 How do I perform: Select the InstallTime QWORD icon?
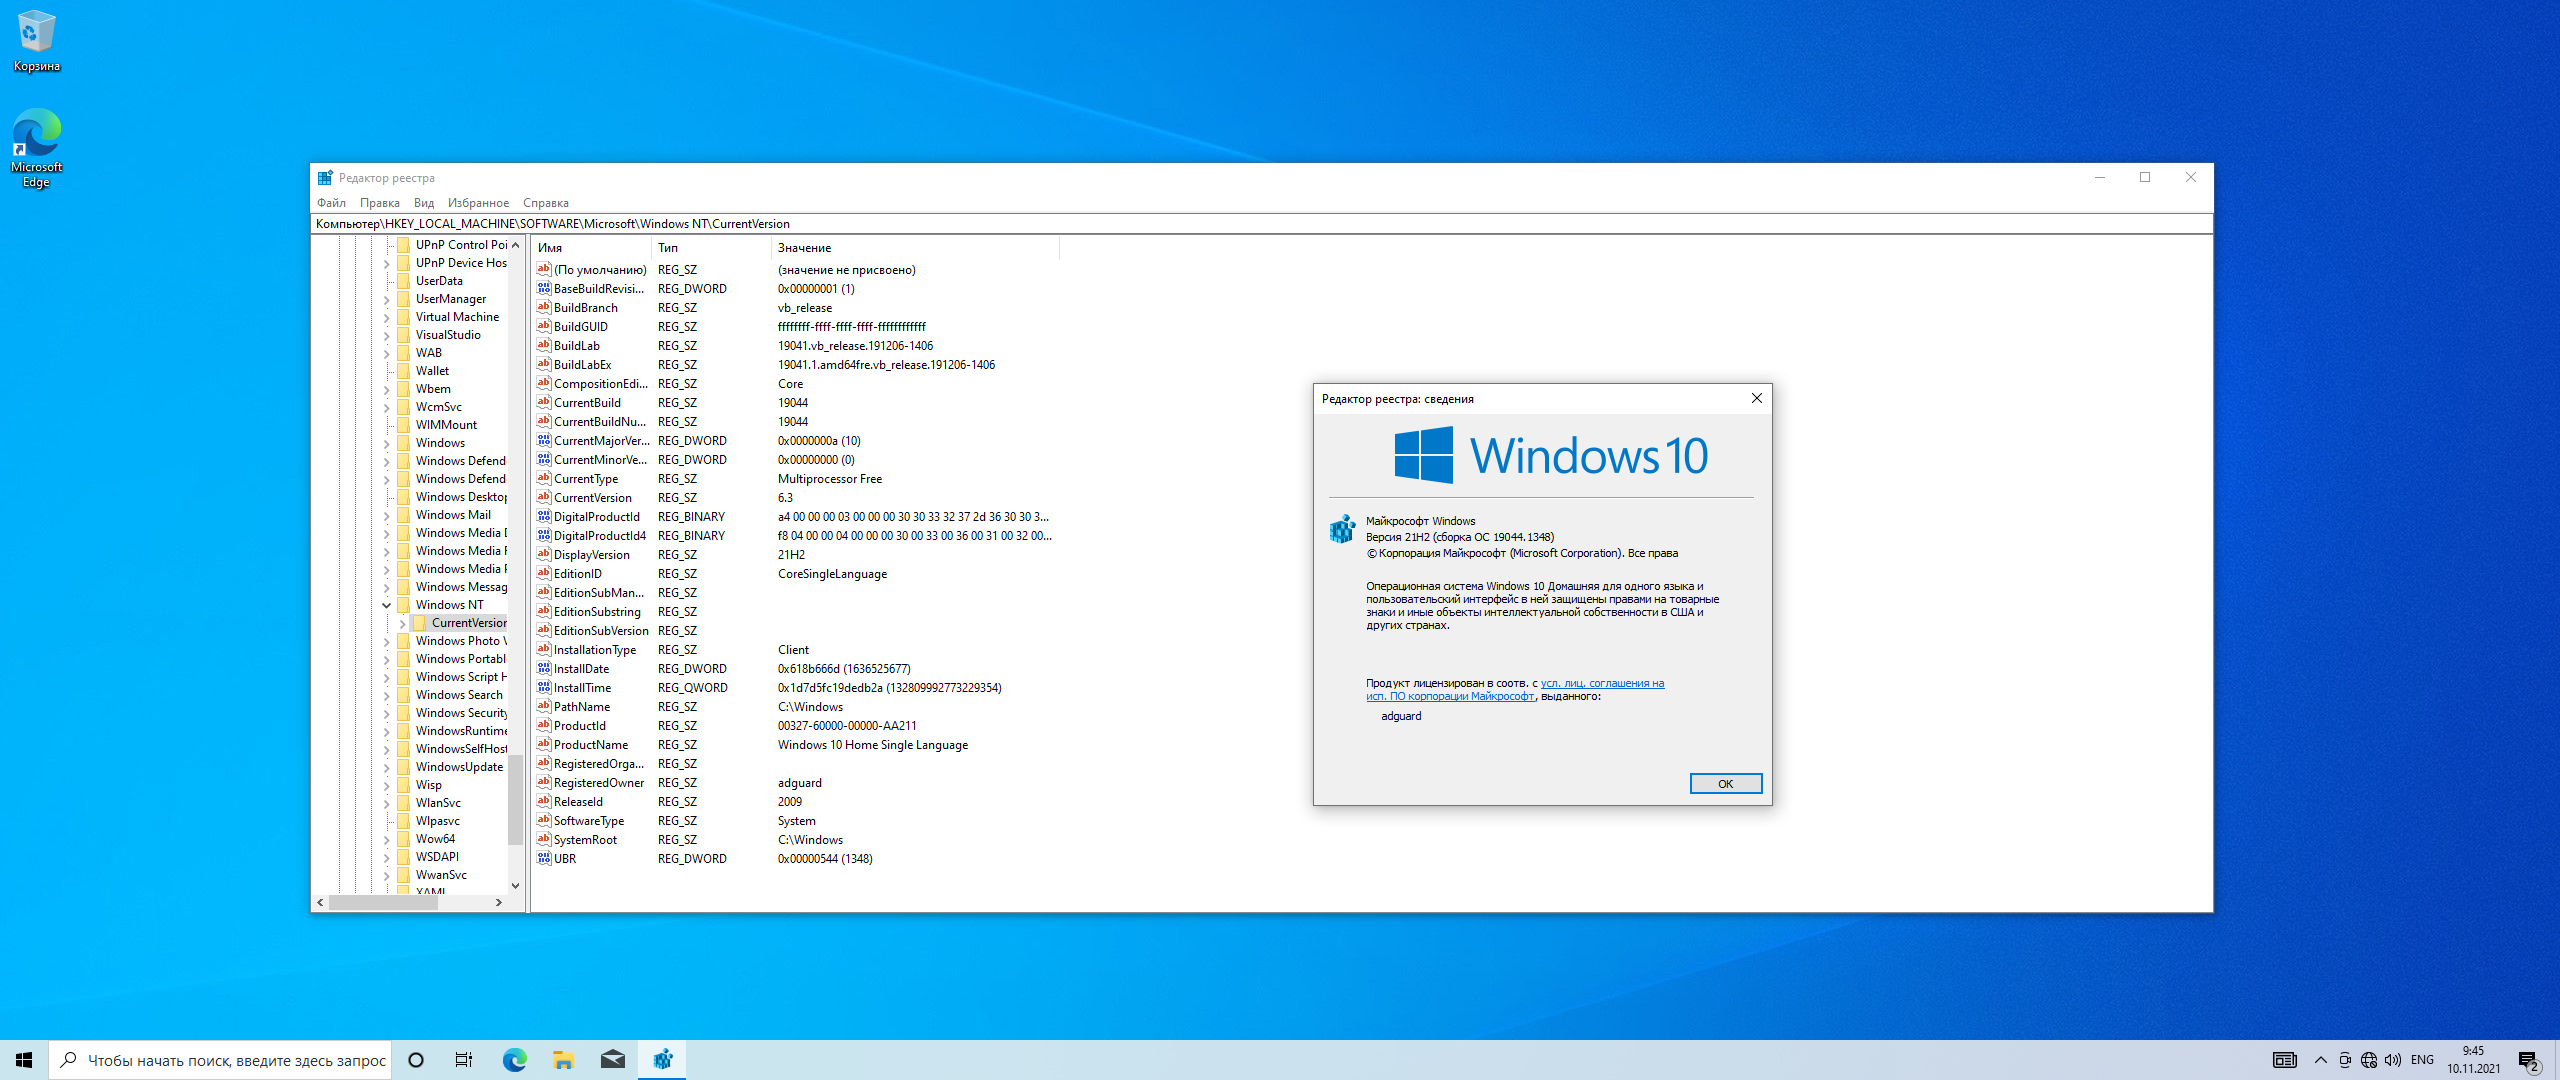pos(544,687)
